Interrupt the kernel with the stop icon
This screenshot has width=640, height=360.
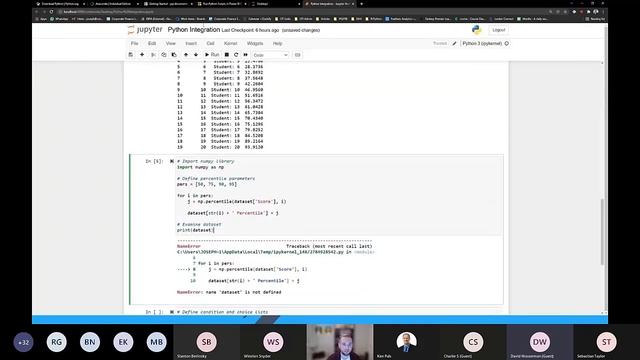pyautogui.click(x=227, y=55)
